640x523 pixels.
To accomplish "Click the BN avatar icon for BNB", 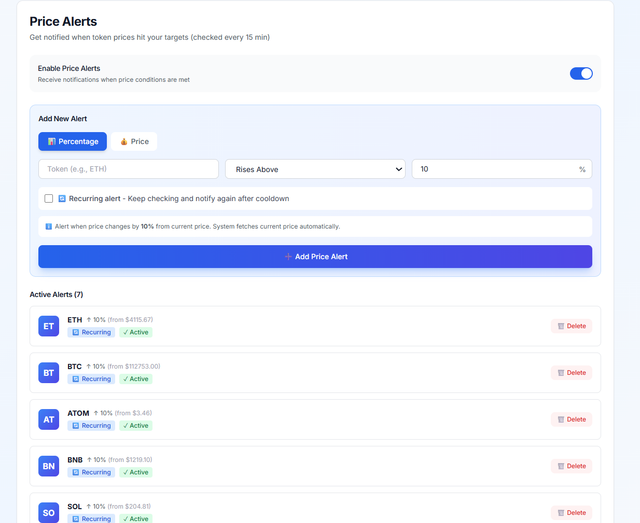I will pyautogui.click(x=49, y=466).
